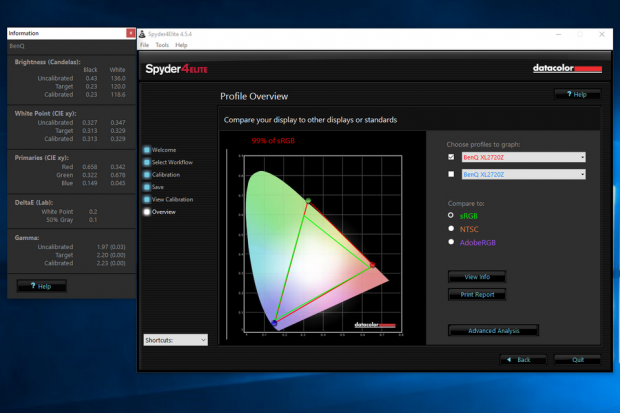Click the Calibration step icon
Image resolution: width=620 pixels, height=413 pixels.
click(x=147, y=174)
